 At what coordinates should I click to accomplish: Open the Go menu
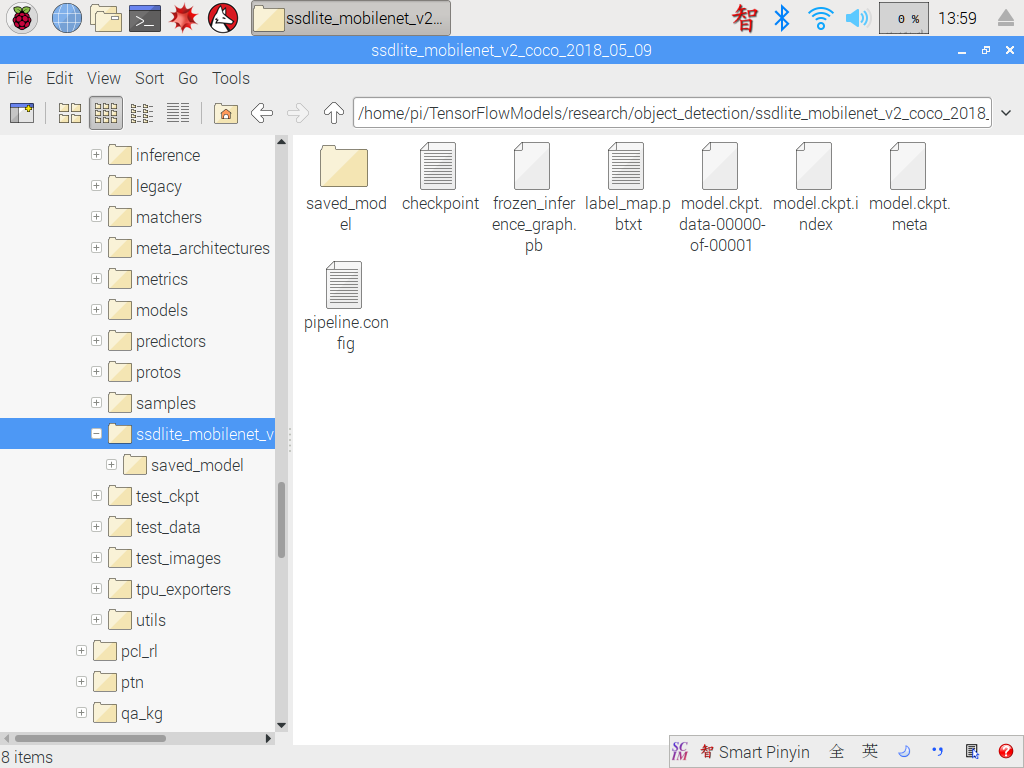coord(188,78)
